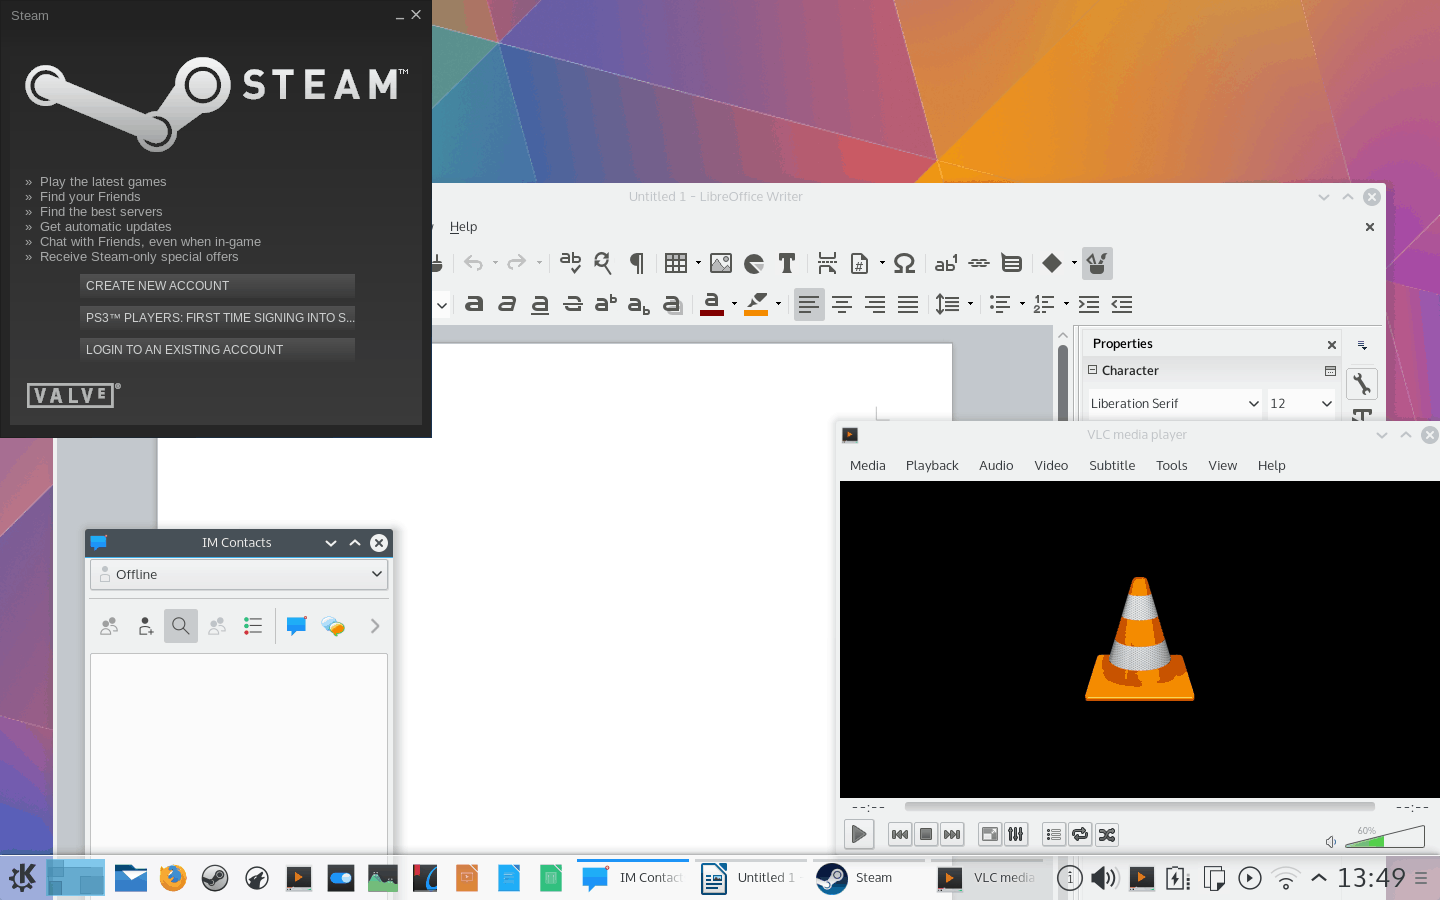Open Find and Replace in Writer

pyautogui.click(x=603, y=263)
